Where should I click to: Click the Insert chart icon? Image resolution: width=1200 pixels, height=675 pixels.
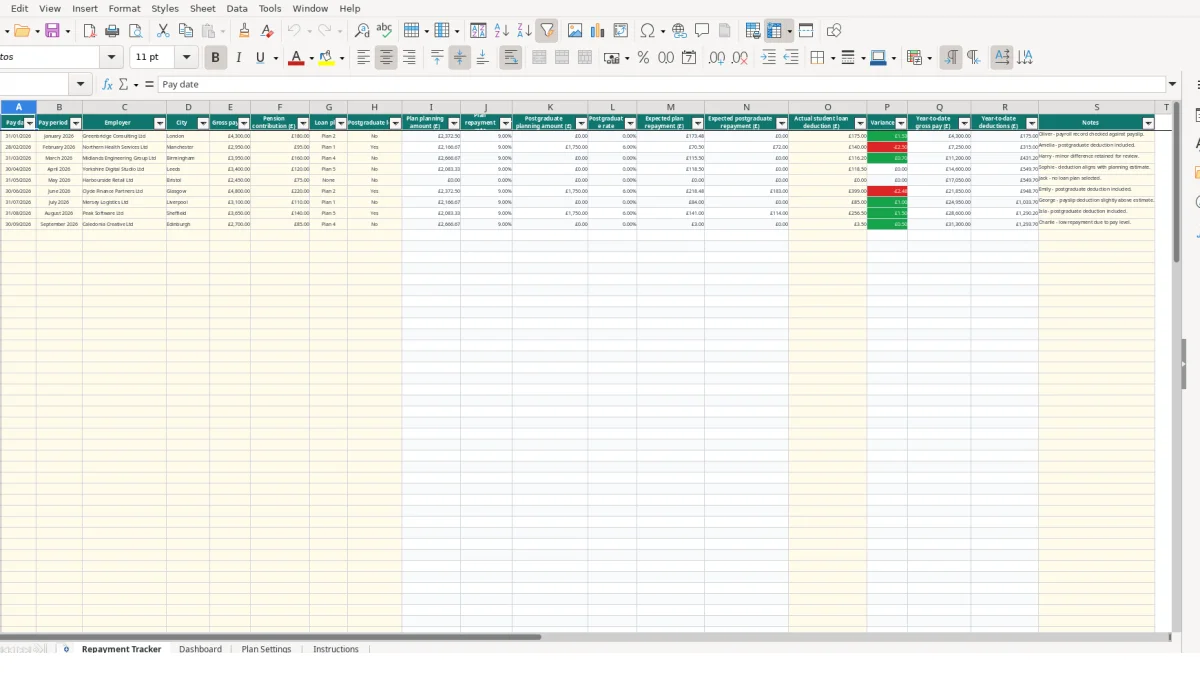tap(598, 31)
